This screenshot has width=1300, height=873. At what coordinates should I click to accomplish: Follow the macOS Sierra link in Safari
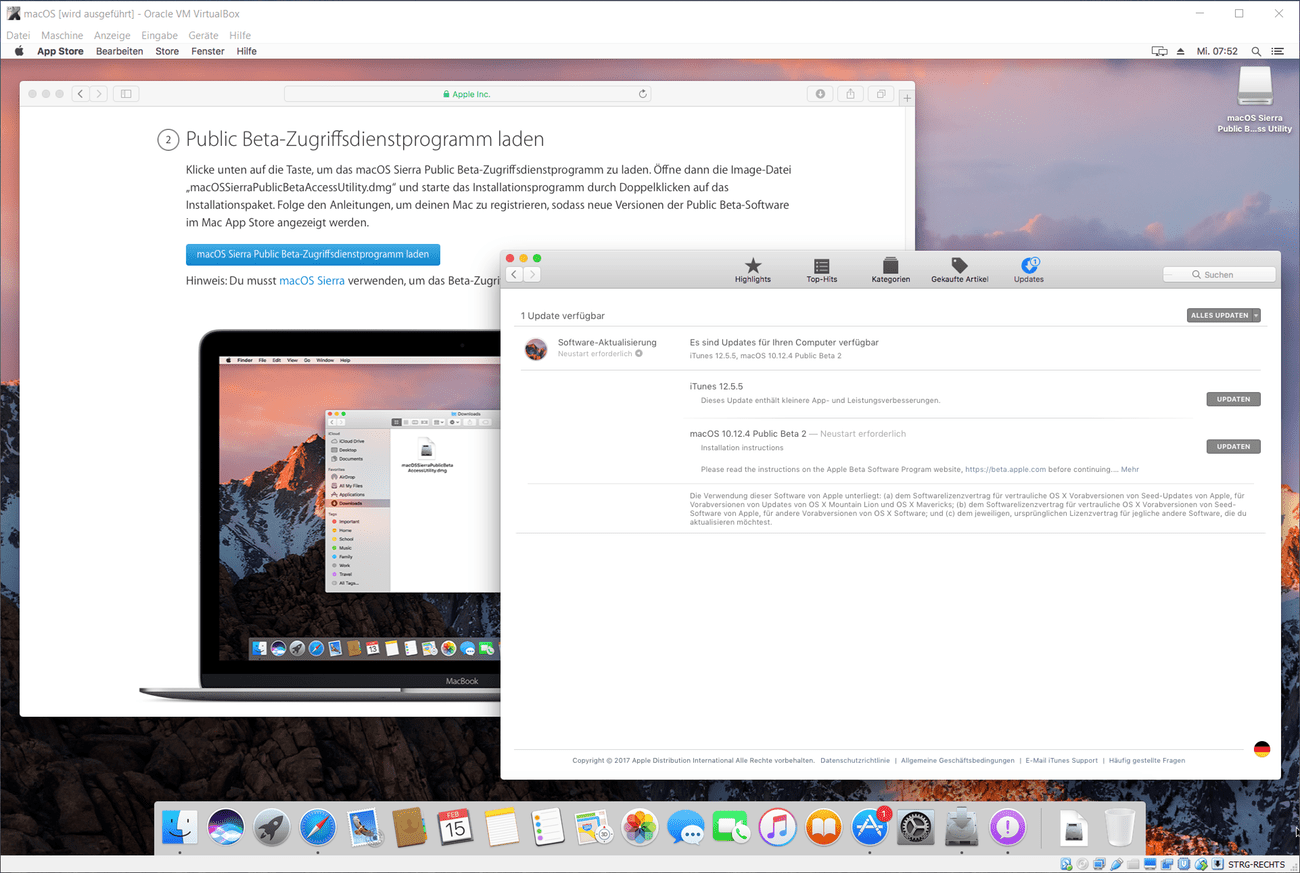pyautogui.click(x=312, y=281)
